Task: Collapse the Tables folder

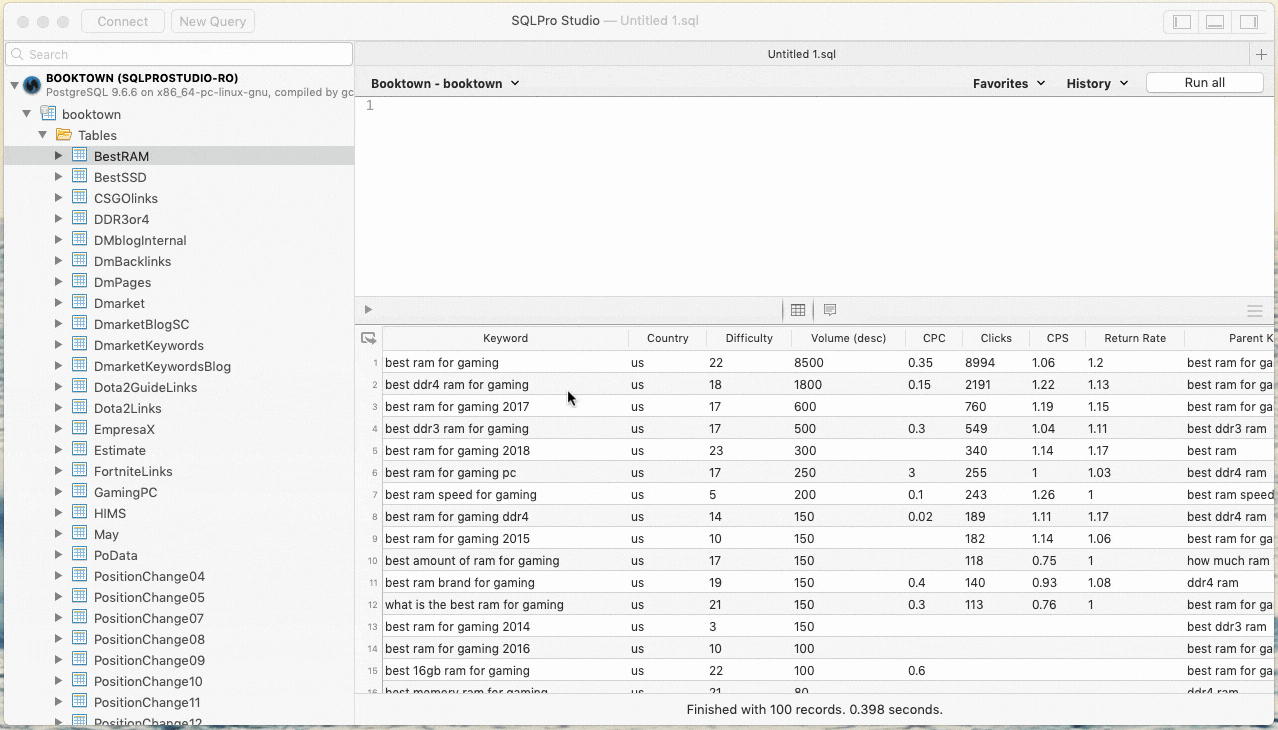Action: coord(42,135)
